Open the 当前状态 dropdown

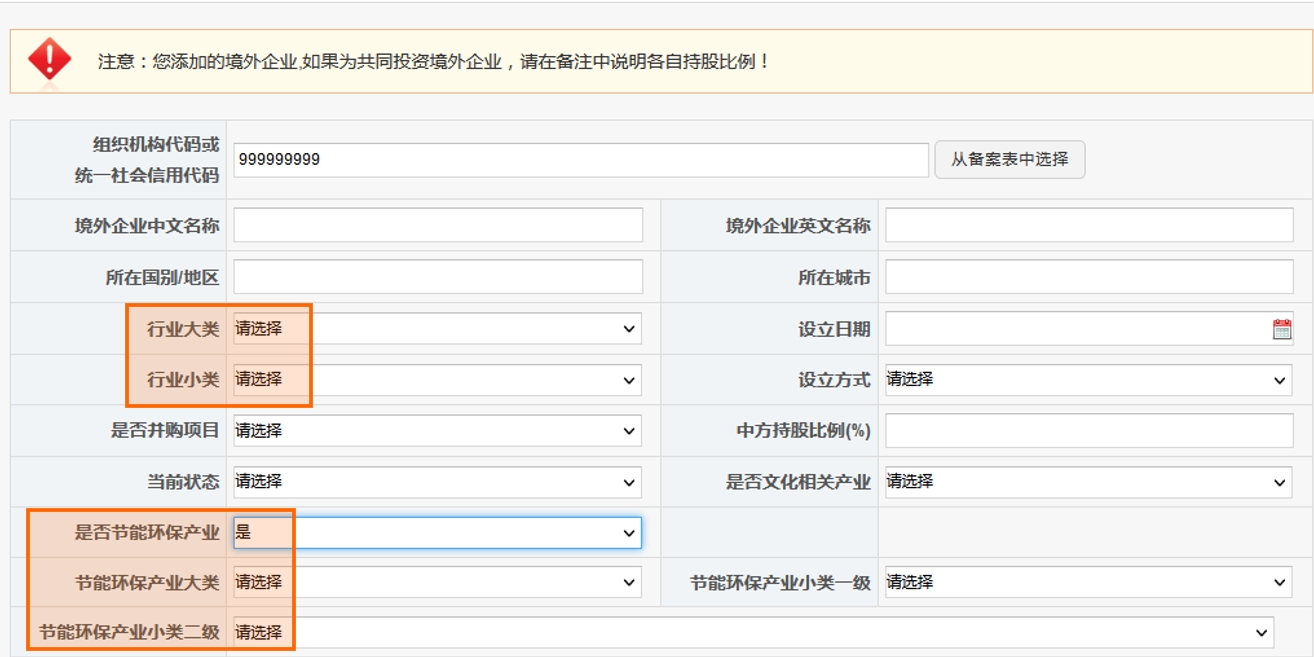click(x=437, y=482)
